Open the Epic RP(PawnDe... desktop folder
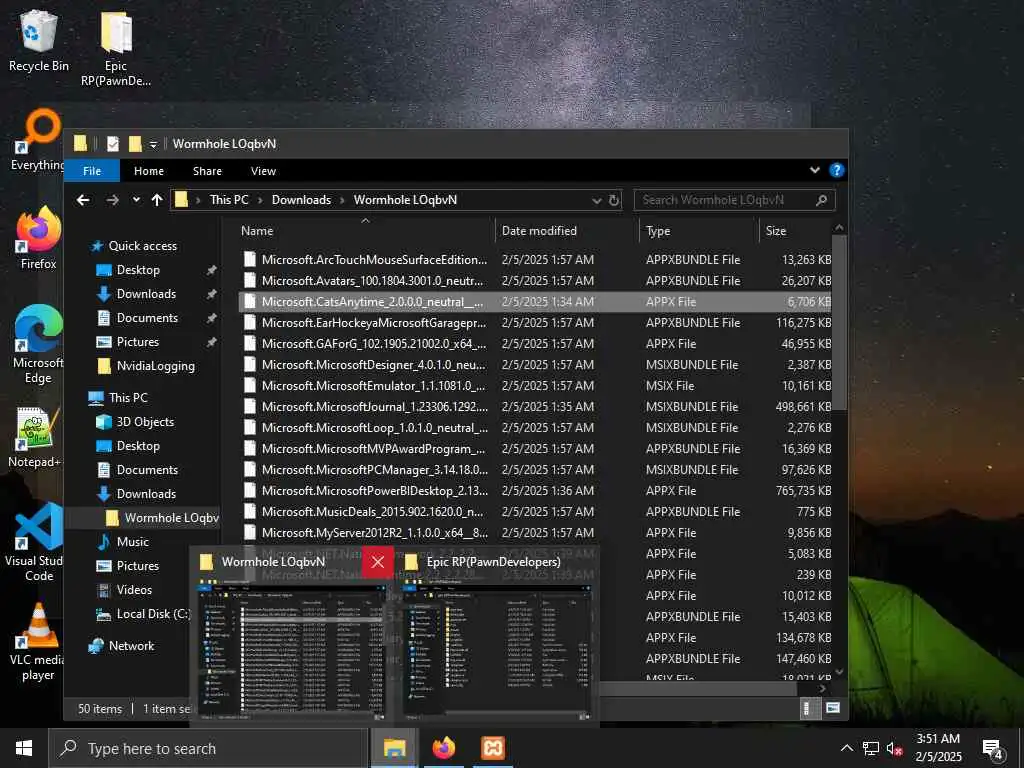This screenshot has width=1024, height=768. click(116, 48)
